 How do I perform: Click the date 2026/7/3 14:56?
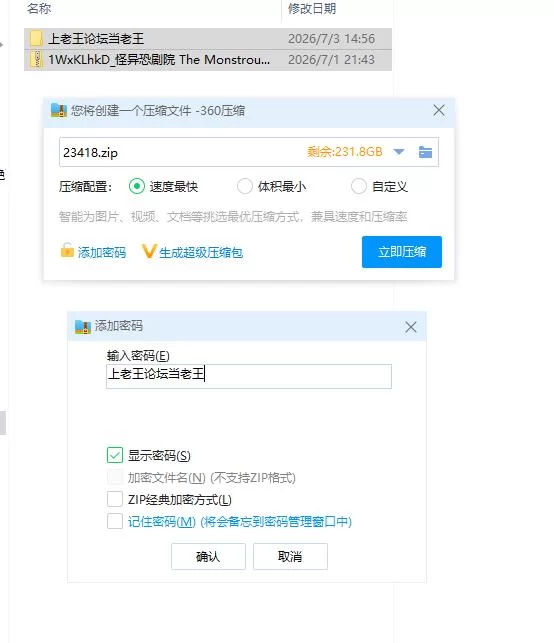(331, 39)
